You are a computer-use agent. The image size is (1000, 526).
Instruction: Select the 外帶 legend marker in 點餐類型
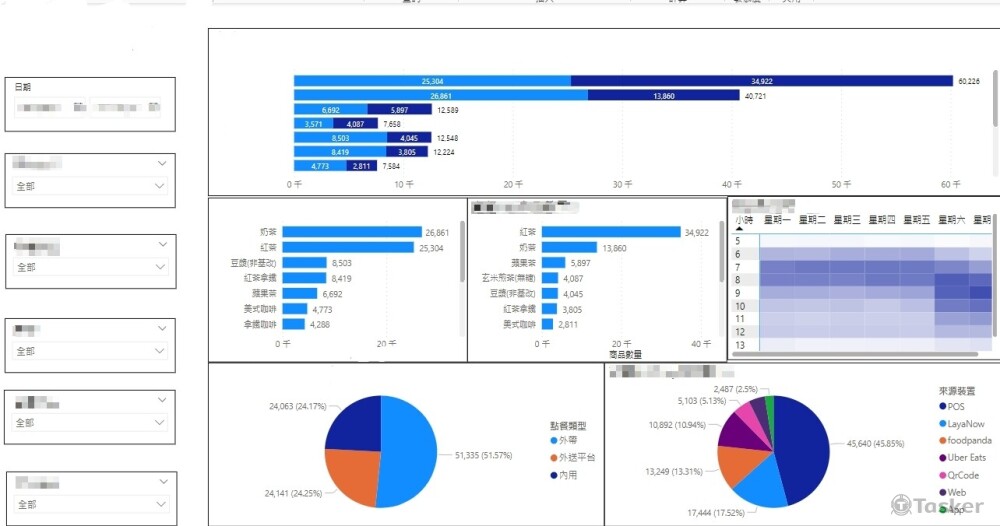tap(555, 440)
